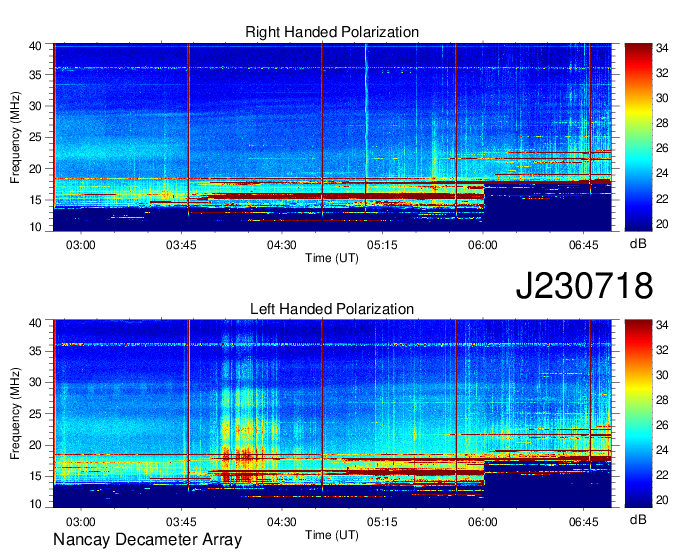Click the 28 dB tick on the top colorbar

tap(662, 124)
